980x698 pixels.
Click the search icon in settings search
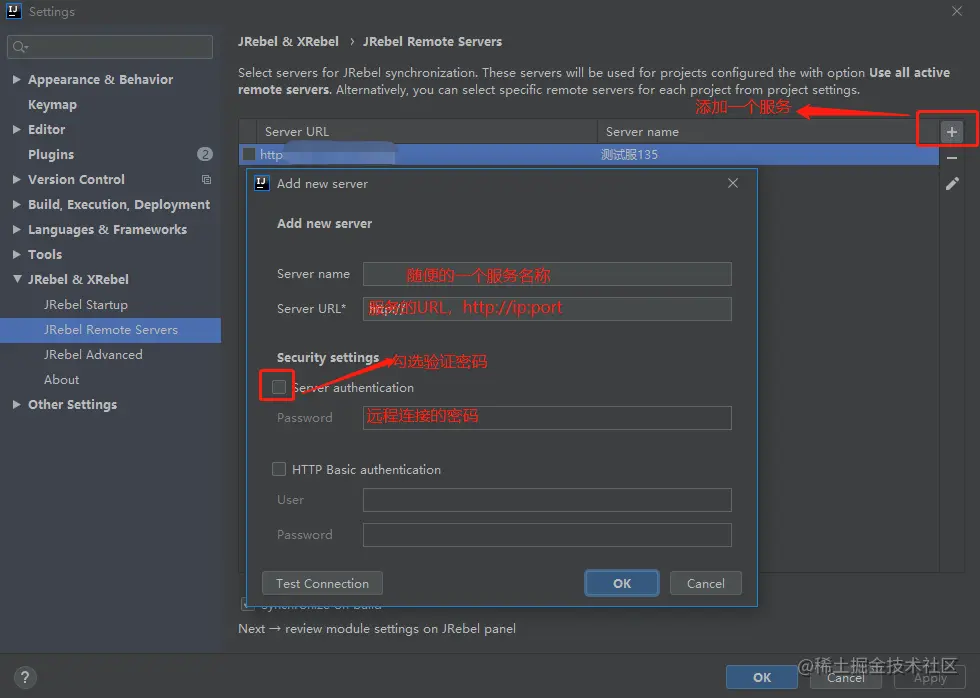(x=20, y=47)
